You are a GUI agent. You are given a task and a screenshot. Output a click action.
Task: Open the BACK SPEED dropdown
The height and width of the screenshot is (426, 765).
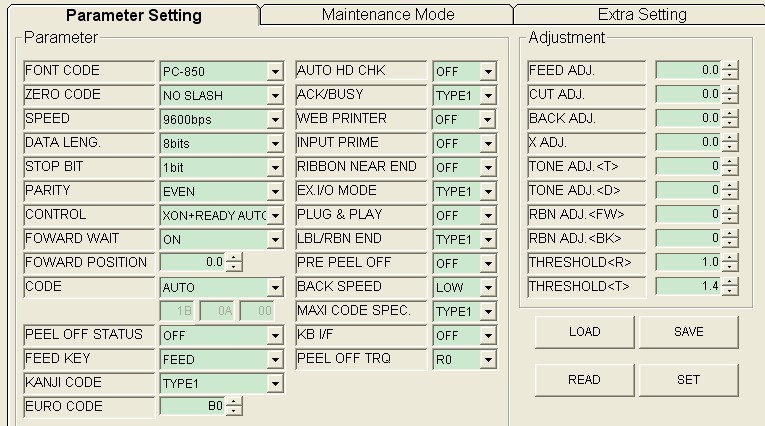[x=488, y=287]
